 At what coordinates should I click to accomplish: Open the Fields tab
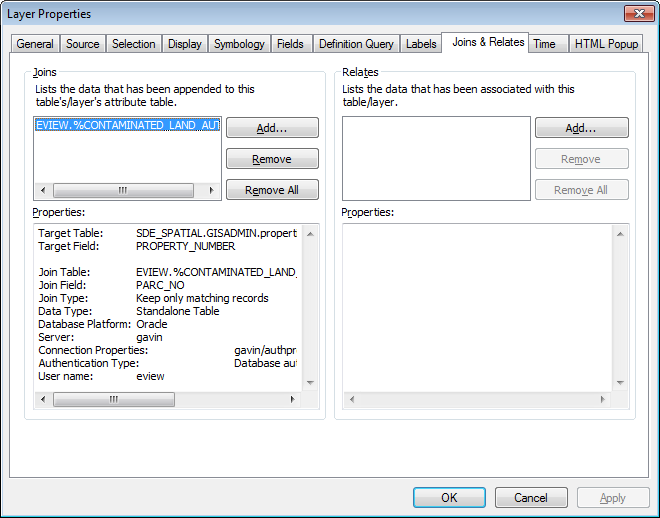[290, 44]
